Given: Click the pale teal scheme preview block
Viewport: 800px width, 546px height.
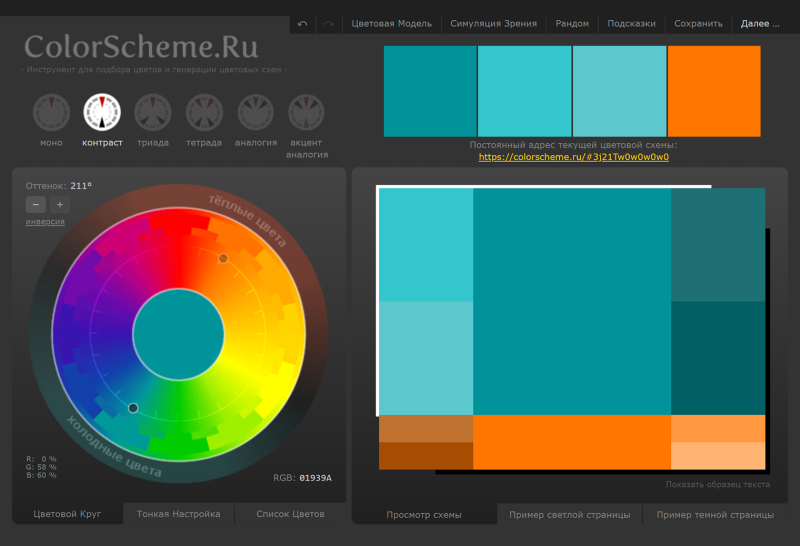Looking at the screenshot, I should [426, 358].
